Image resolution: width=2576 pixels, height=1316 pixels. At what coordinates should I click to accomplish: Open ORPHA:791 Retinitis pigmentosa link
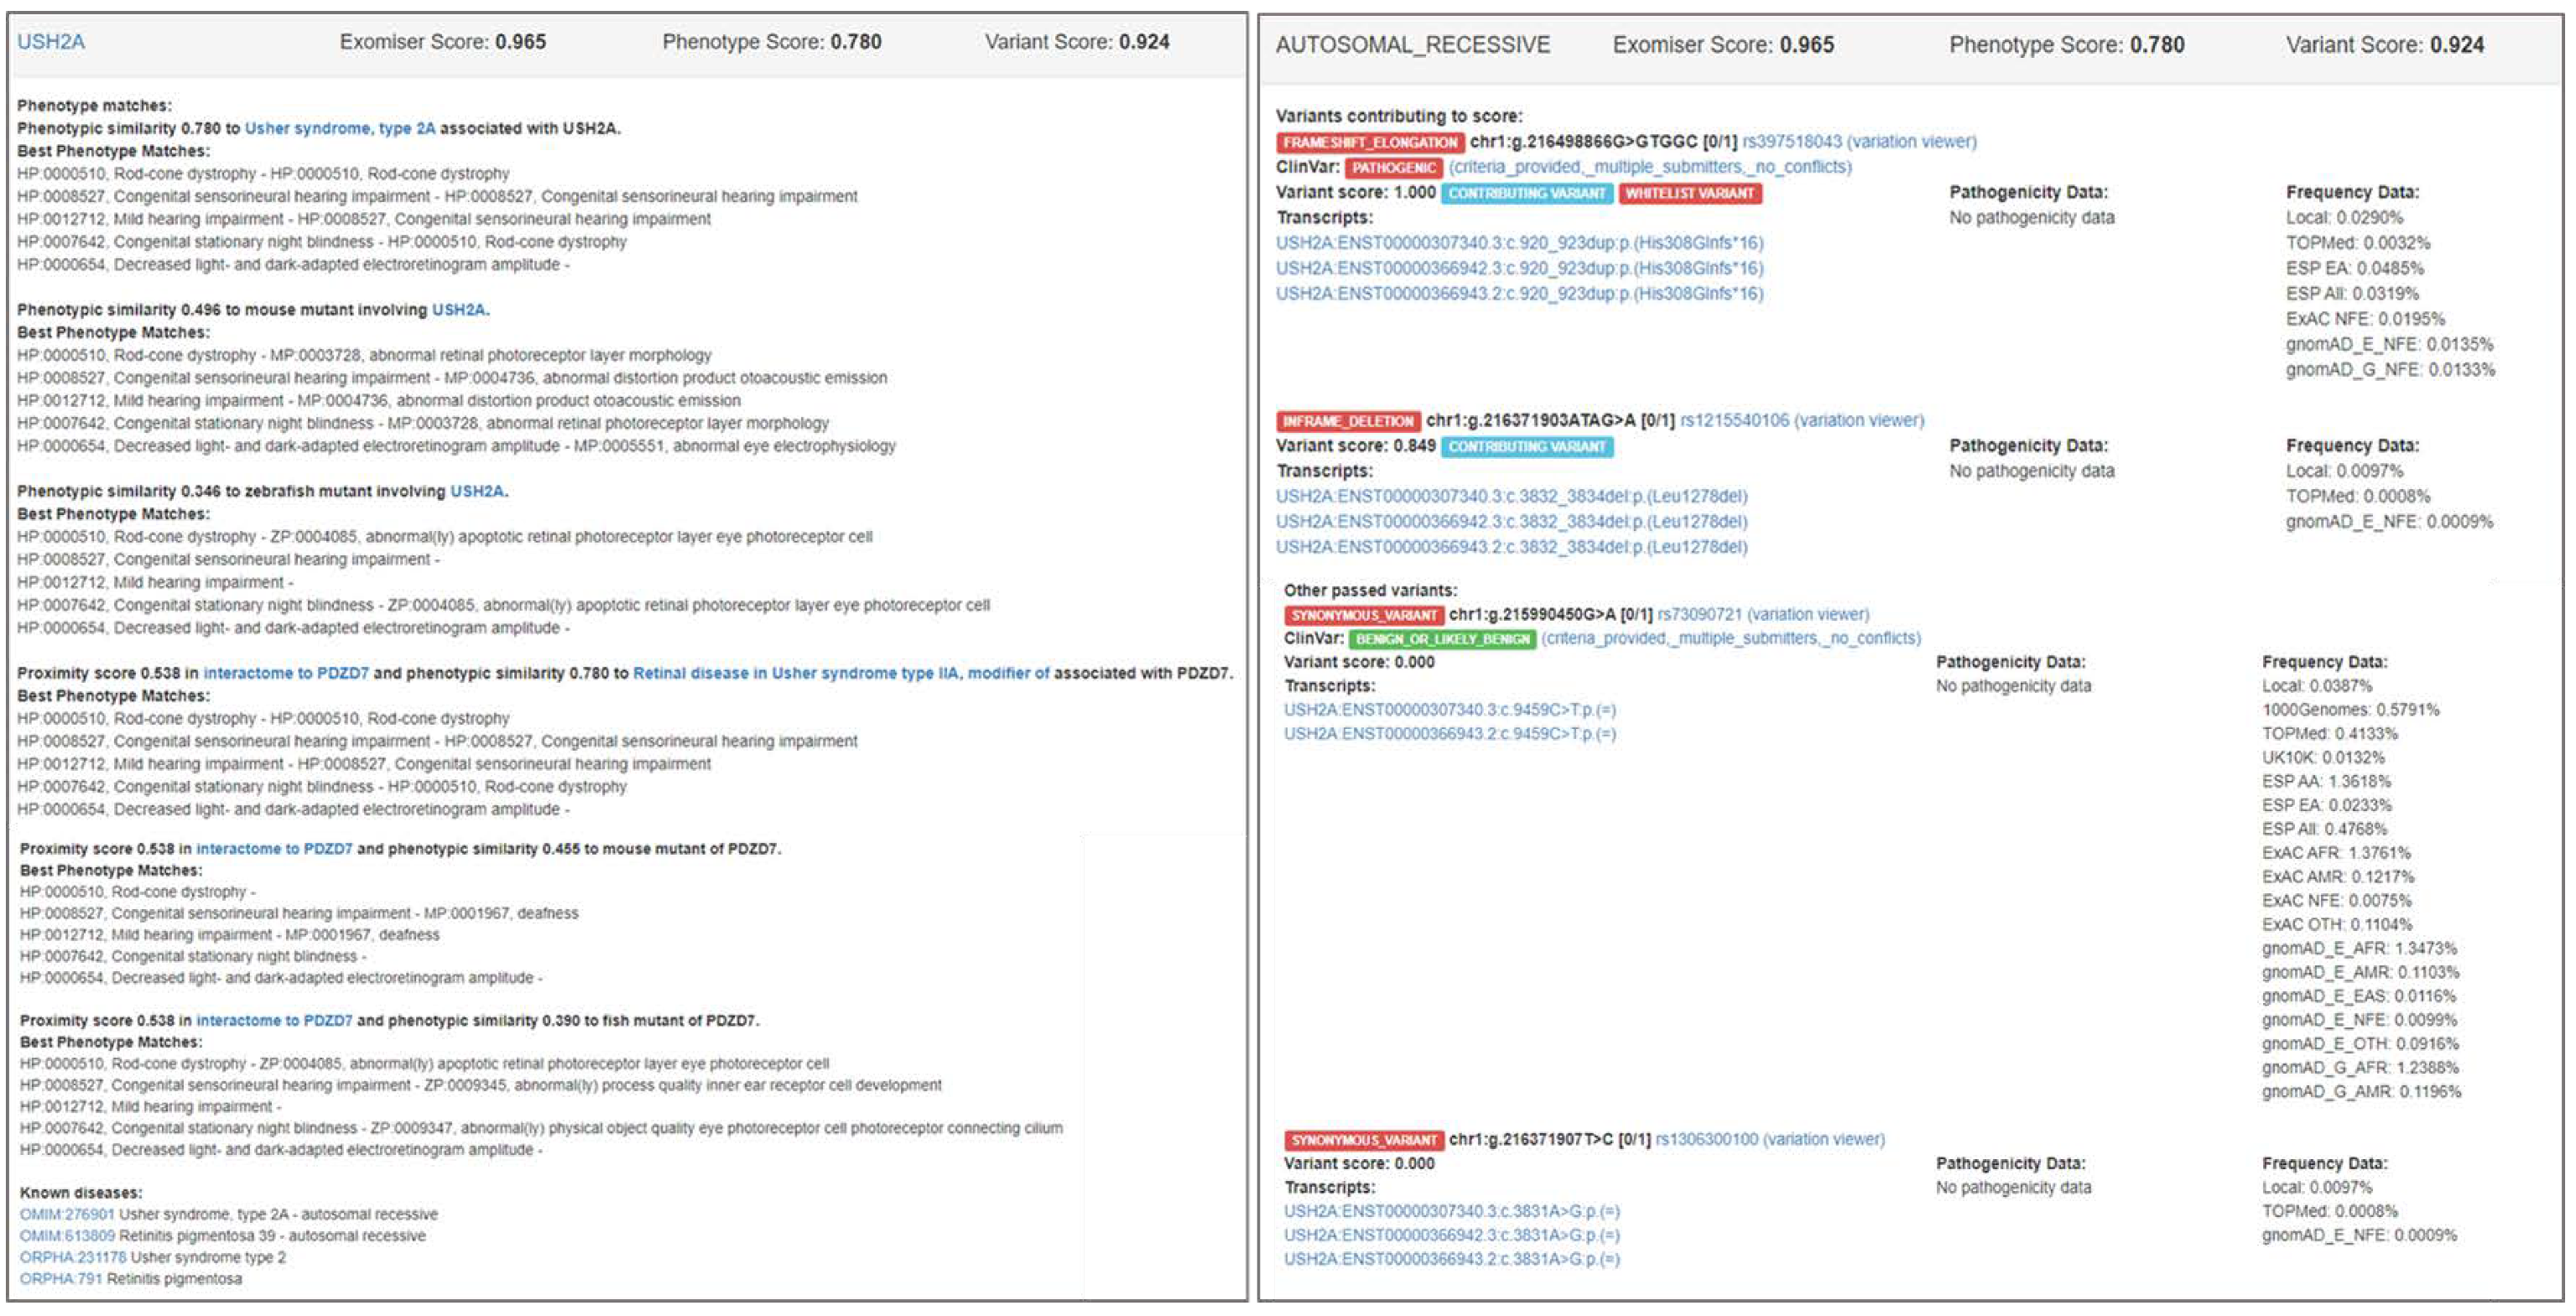click(x=60, y=1279)
